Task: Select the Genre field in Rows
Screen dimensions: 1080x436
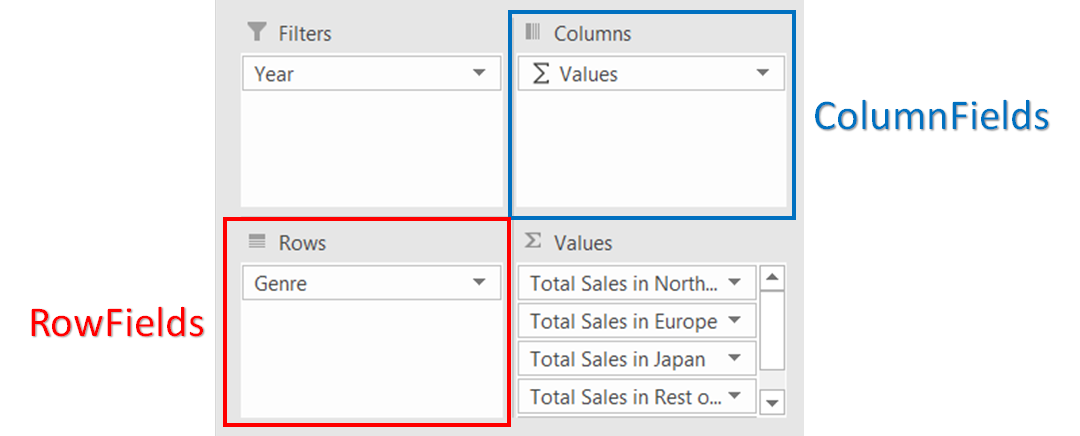Action: pyautogui.click(x=350, y=283)
